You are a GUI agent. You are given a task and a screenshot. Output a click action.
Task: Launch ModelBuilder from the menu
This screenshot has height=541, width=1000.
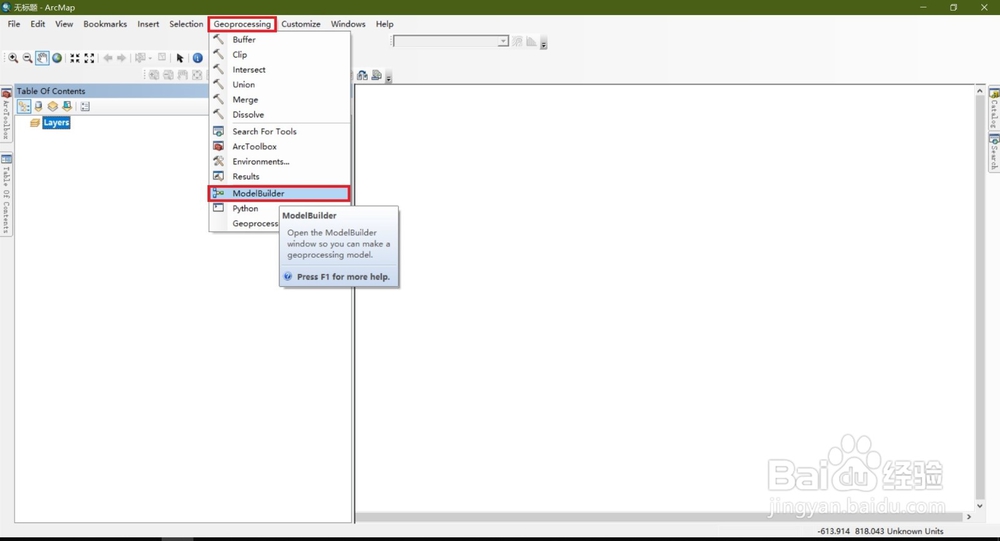pyautogui.click(x=280, y=193)
